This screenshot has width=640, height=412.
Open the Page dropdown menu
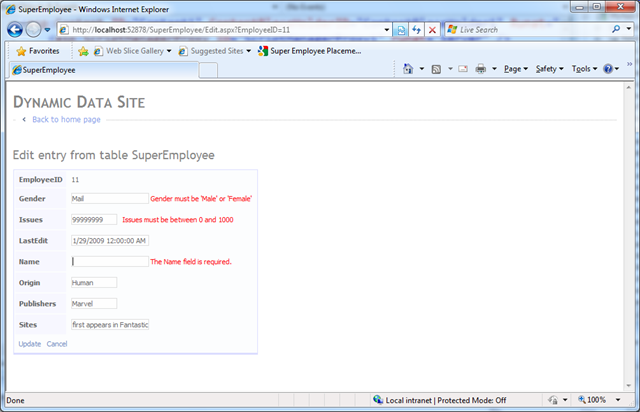tap(514, 69)
